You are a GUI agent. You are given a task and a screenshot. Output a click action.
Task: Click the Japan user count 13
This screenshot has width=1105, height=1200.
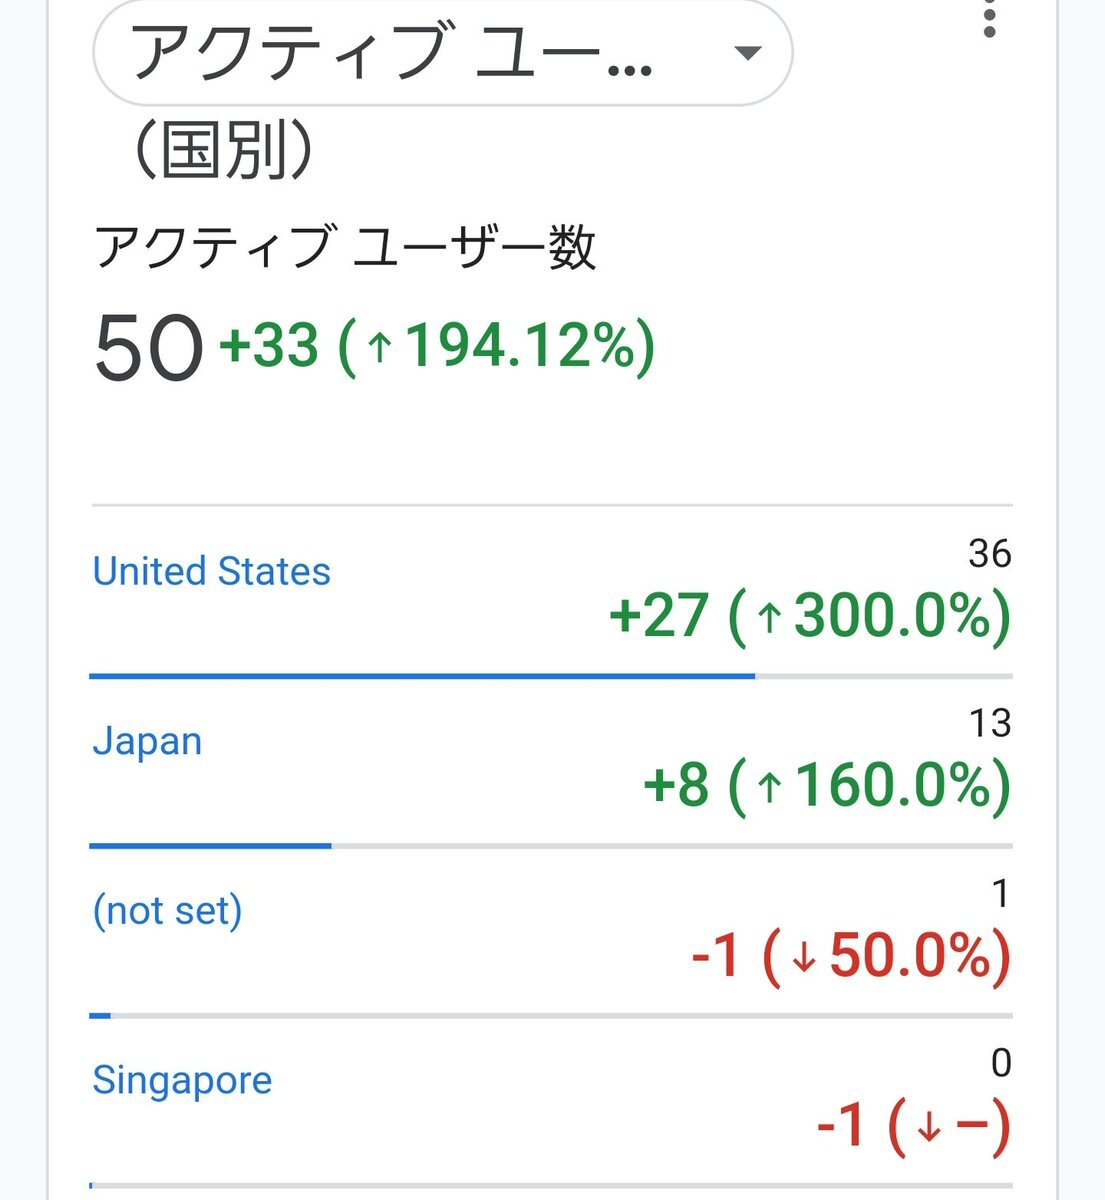[x=990, y=723]
